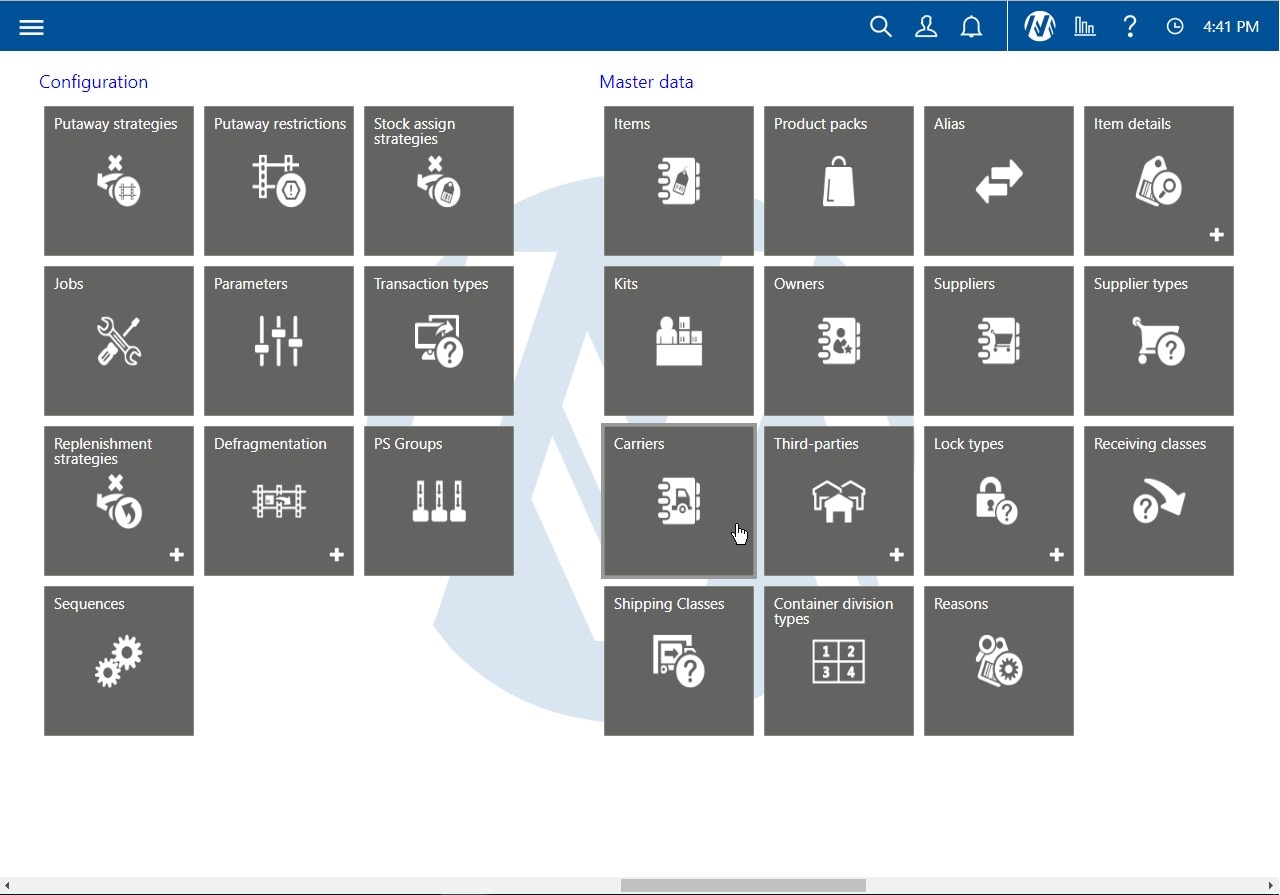
Task: Click the search magnifier icon
Action: (x=880, y=27)
